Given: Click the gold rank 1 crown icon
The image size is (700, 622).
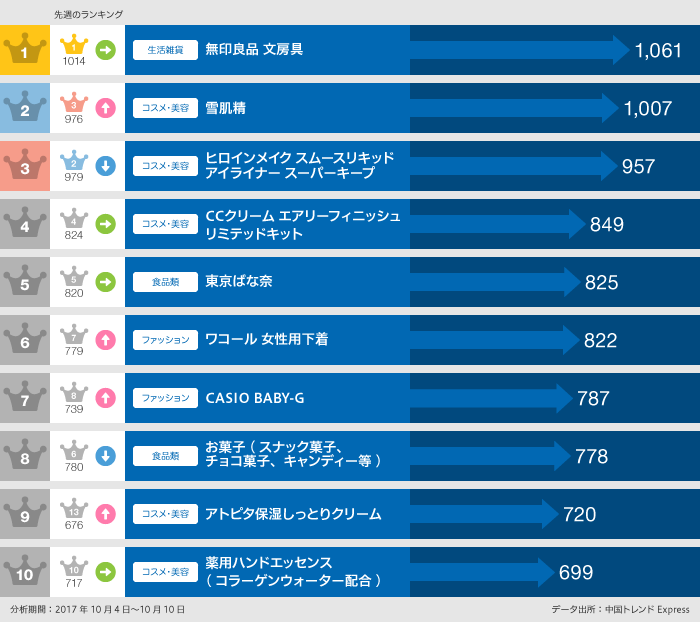Looking at the screenshot, I should coord(25,49).
